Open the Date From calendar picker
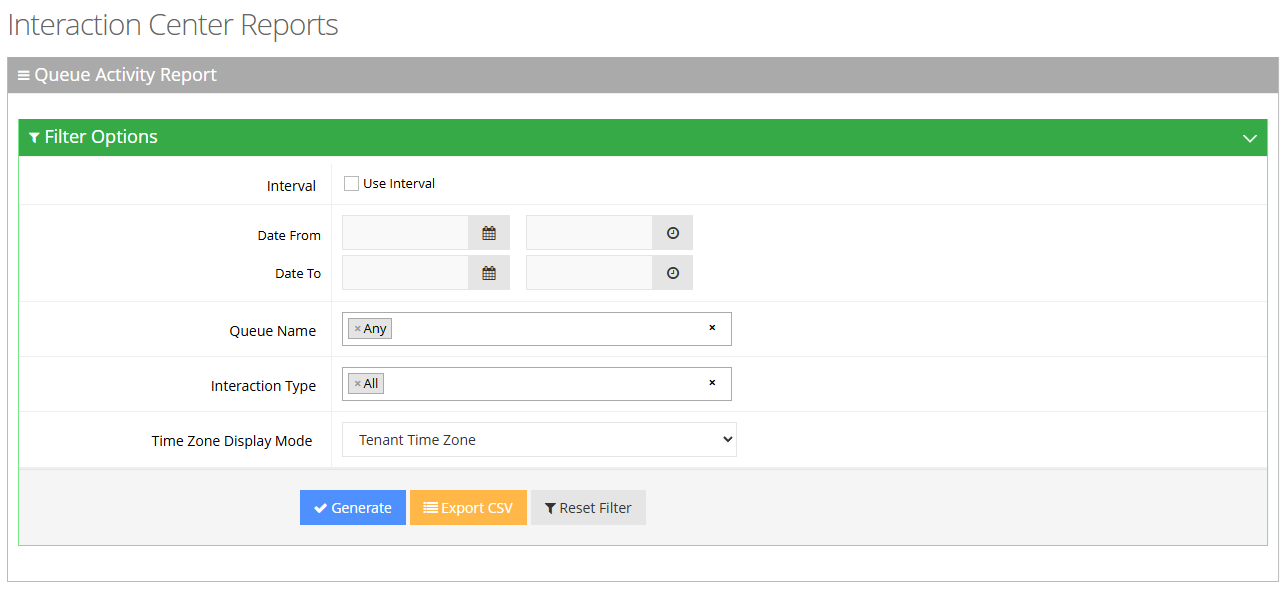The image size is (1285, 593). pos(489,233)
